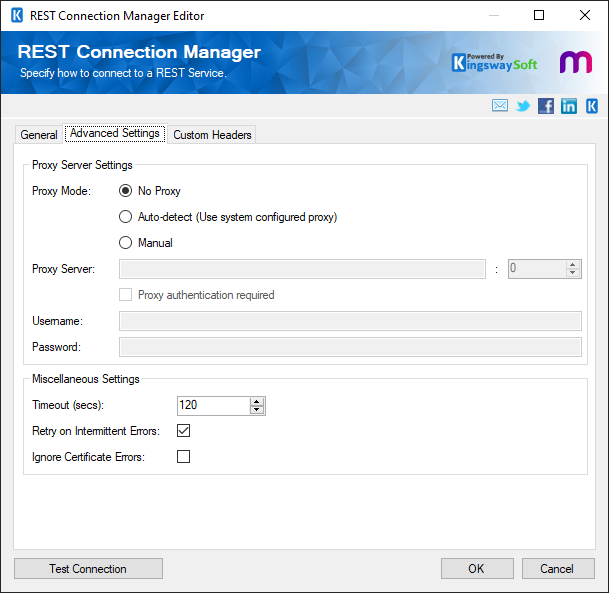Maximize the REST Connection Manager Editor window
609x593 pixels.
[539, 15]
